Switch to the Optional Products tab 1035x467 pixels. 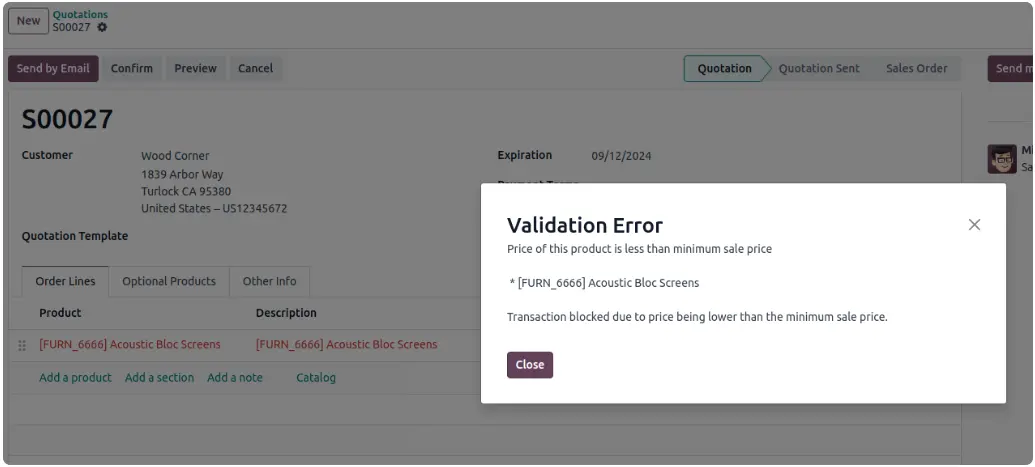[x=169, y=282]
